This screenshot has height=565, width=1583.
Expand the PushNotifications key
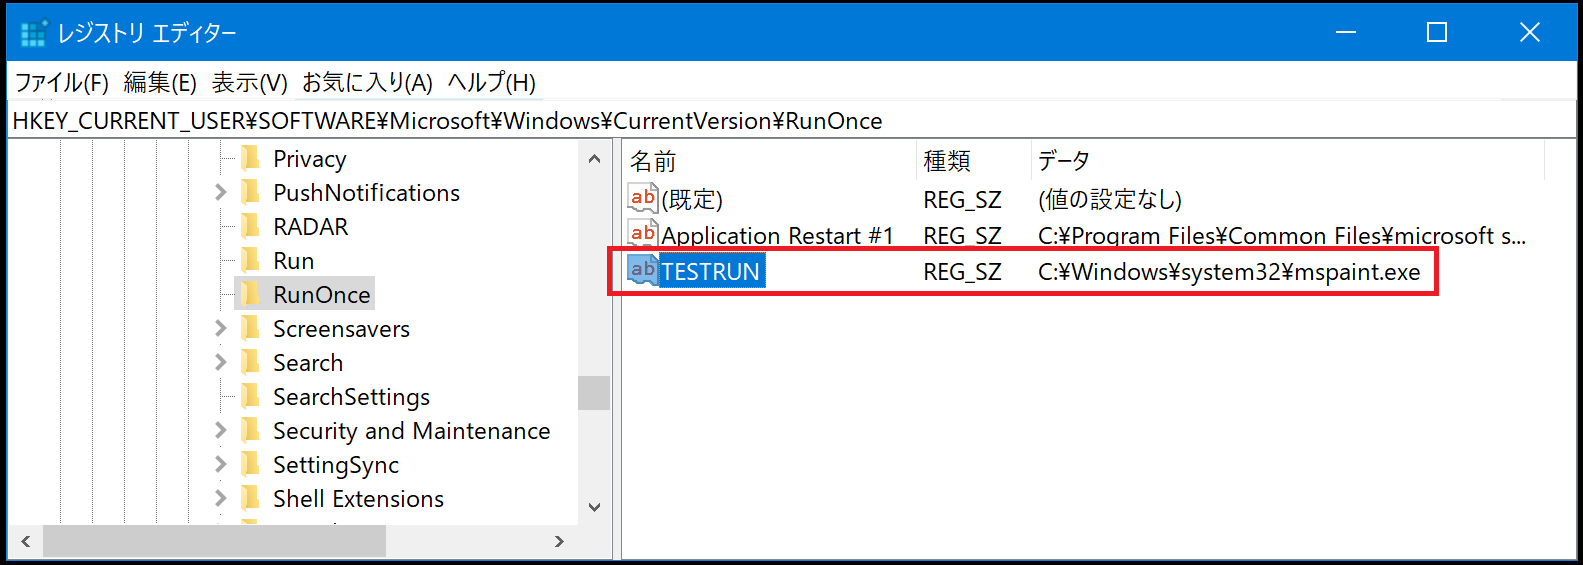pyautogui.click(x=221, y=192)
